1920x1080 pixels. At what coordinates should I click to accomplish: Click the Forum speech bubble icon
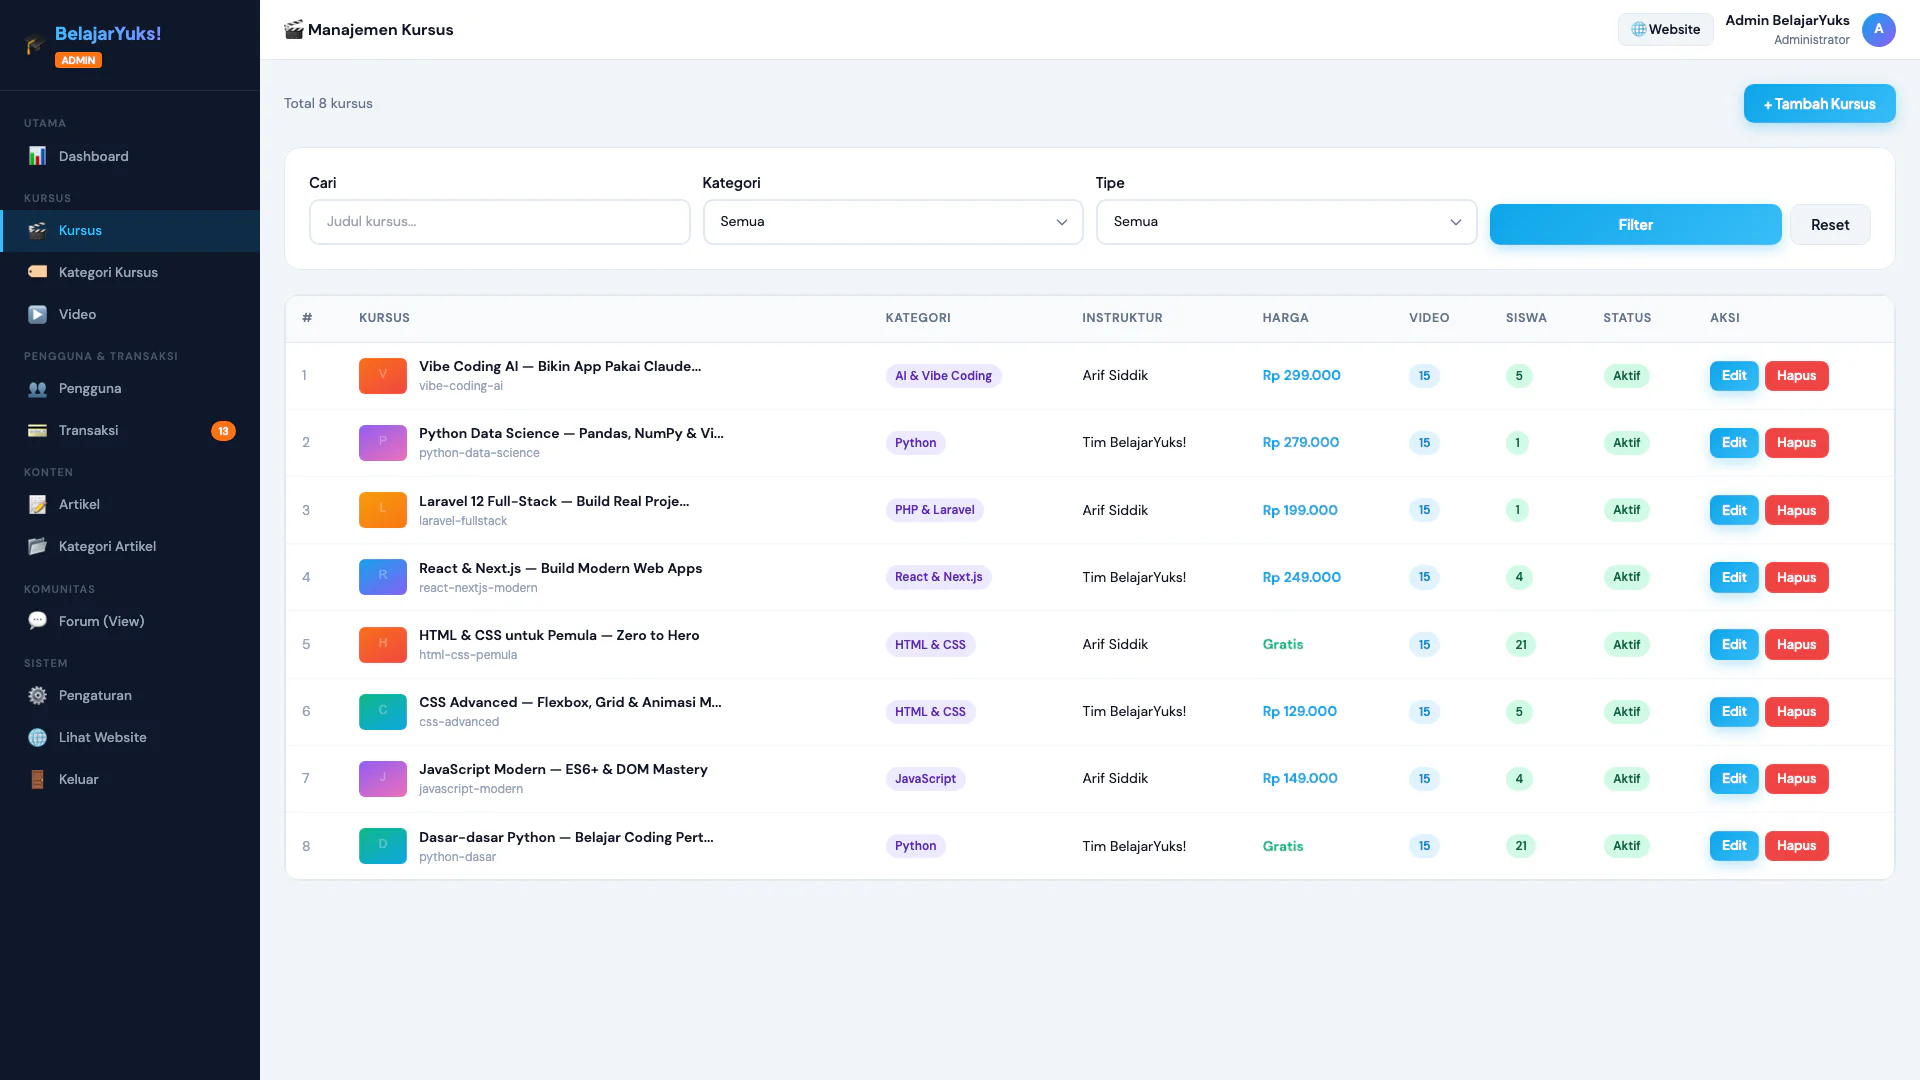tap(37, 620)
